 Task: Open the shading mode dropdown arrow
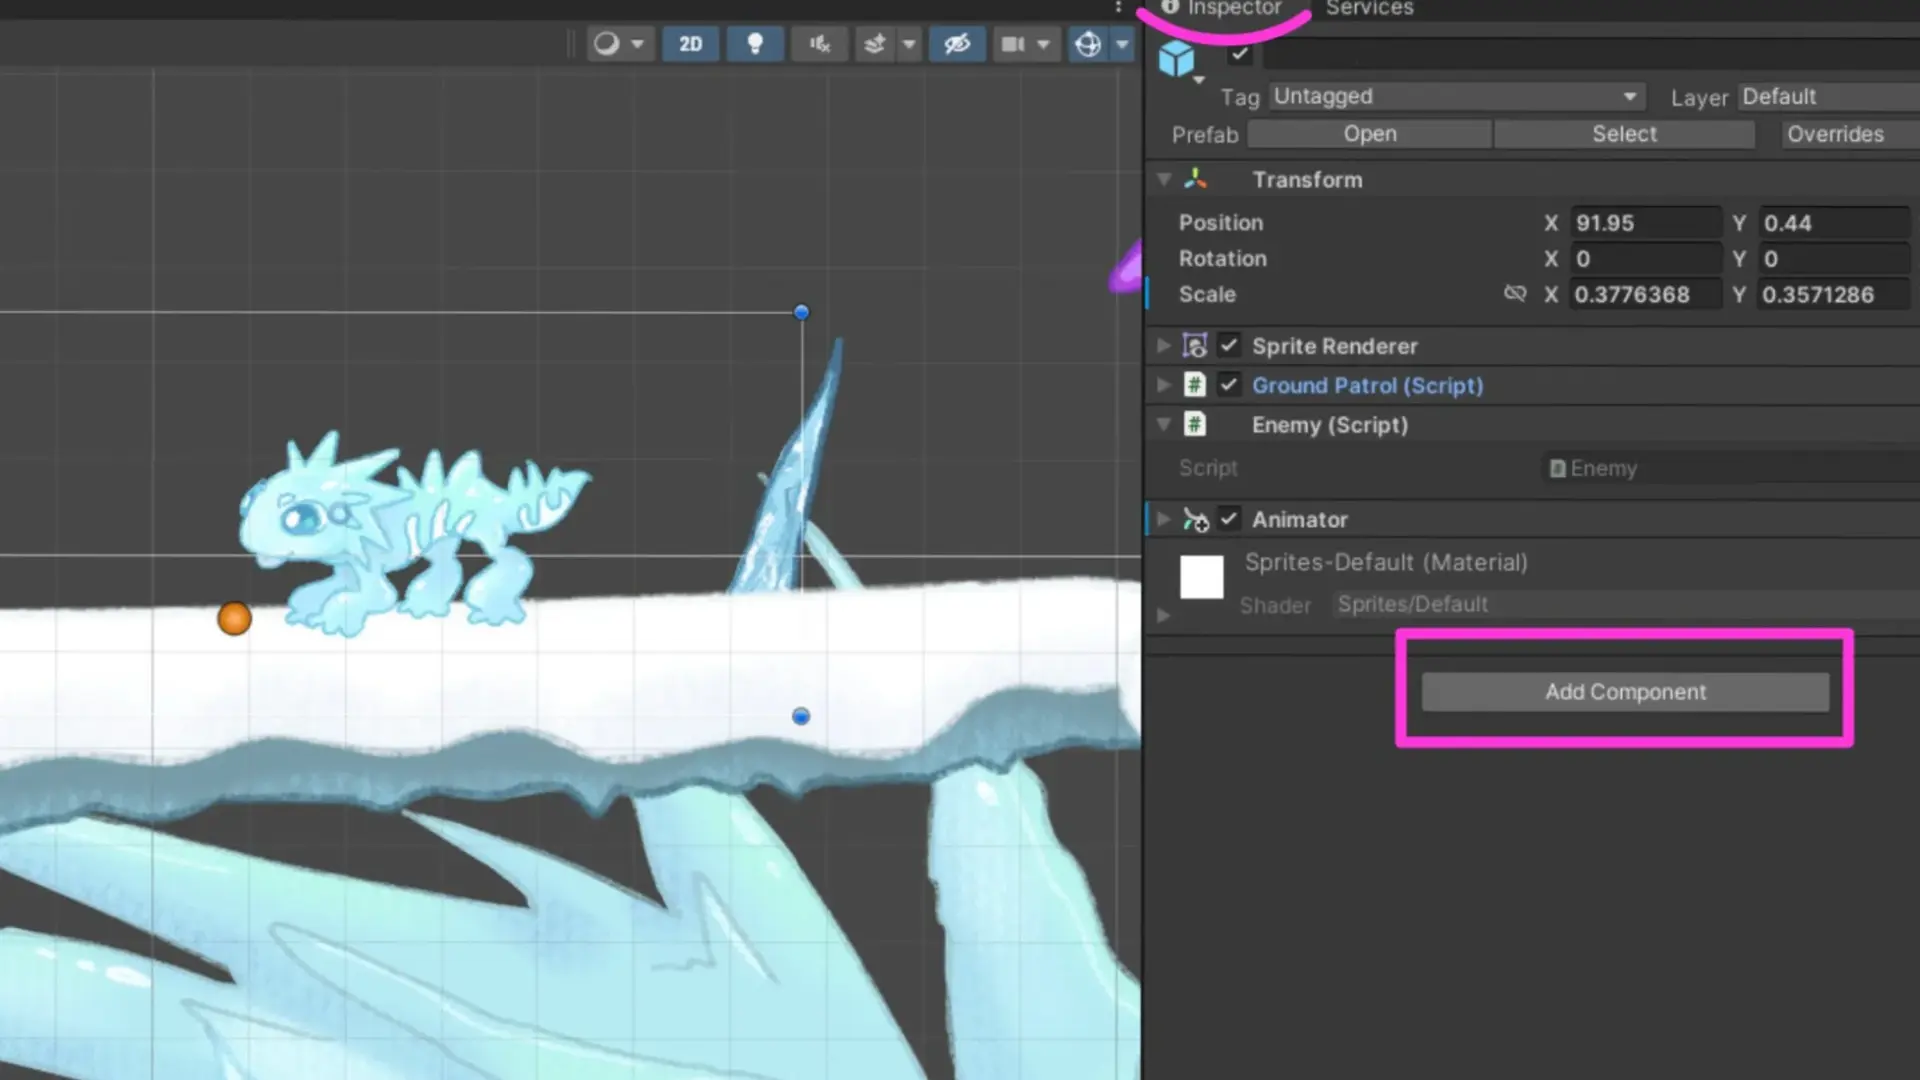click(637, 44)
